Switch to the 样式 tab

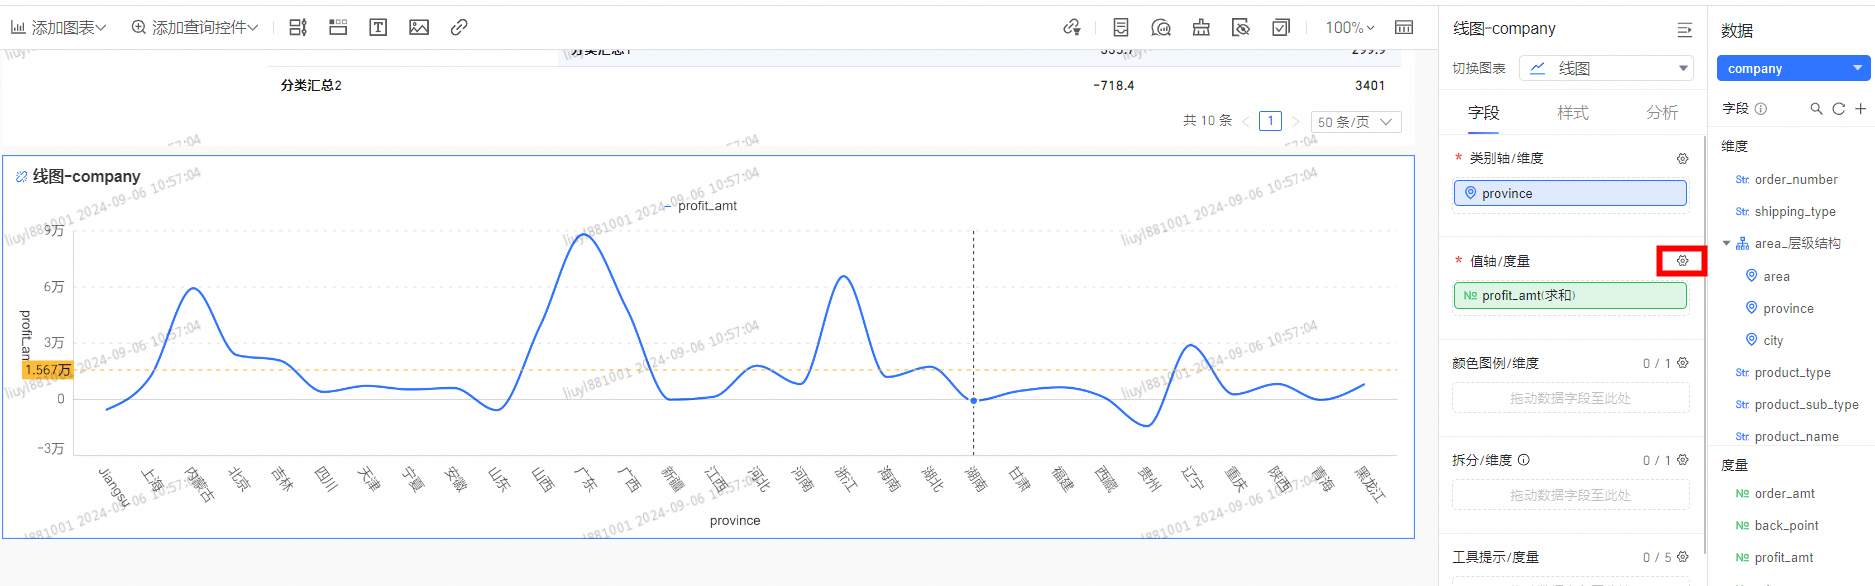click(1572, 113)
